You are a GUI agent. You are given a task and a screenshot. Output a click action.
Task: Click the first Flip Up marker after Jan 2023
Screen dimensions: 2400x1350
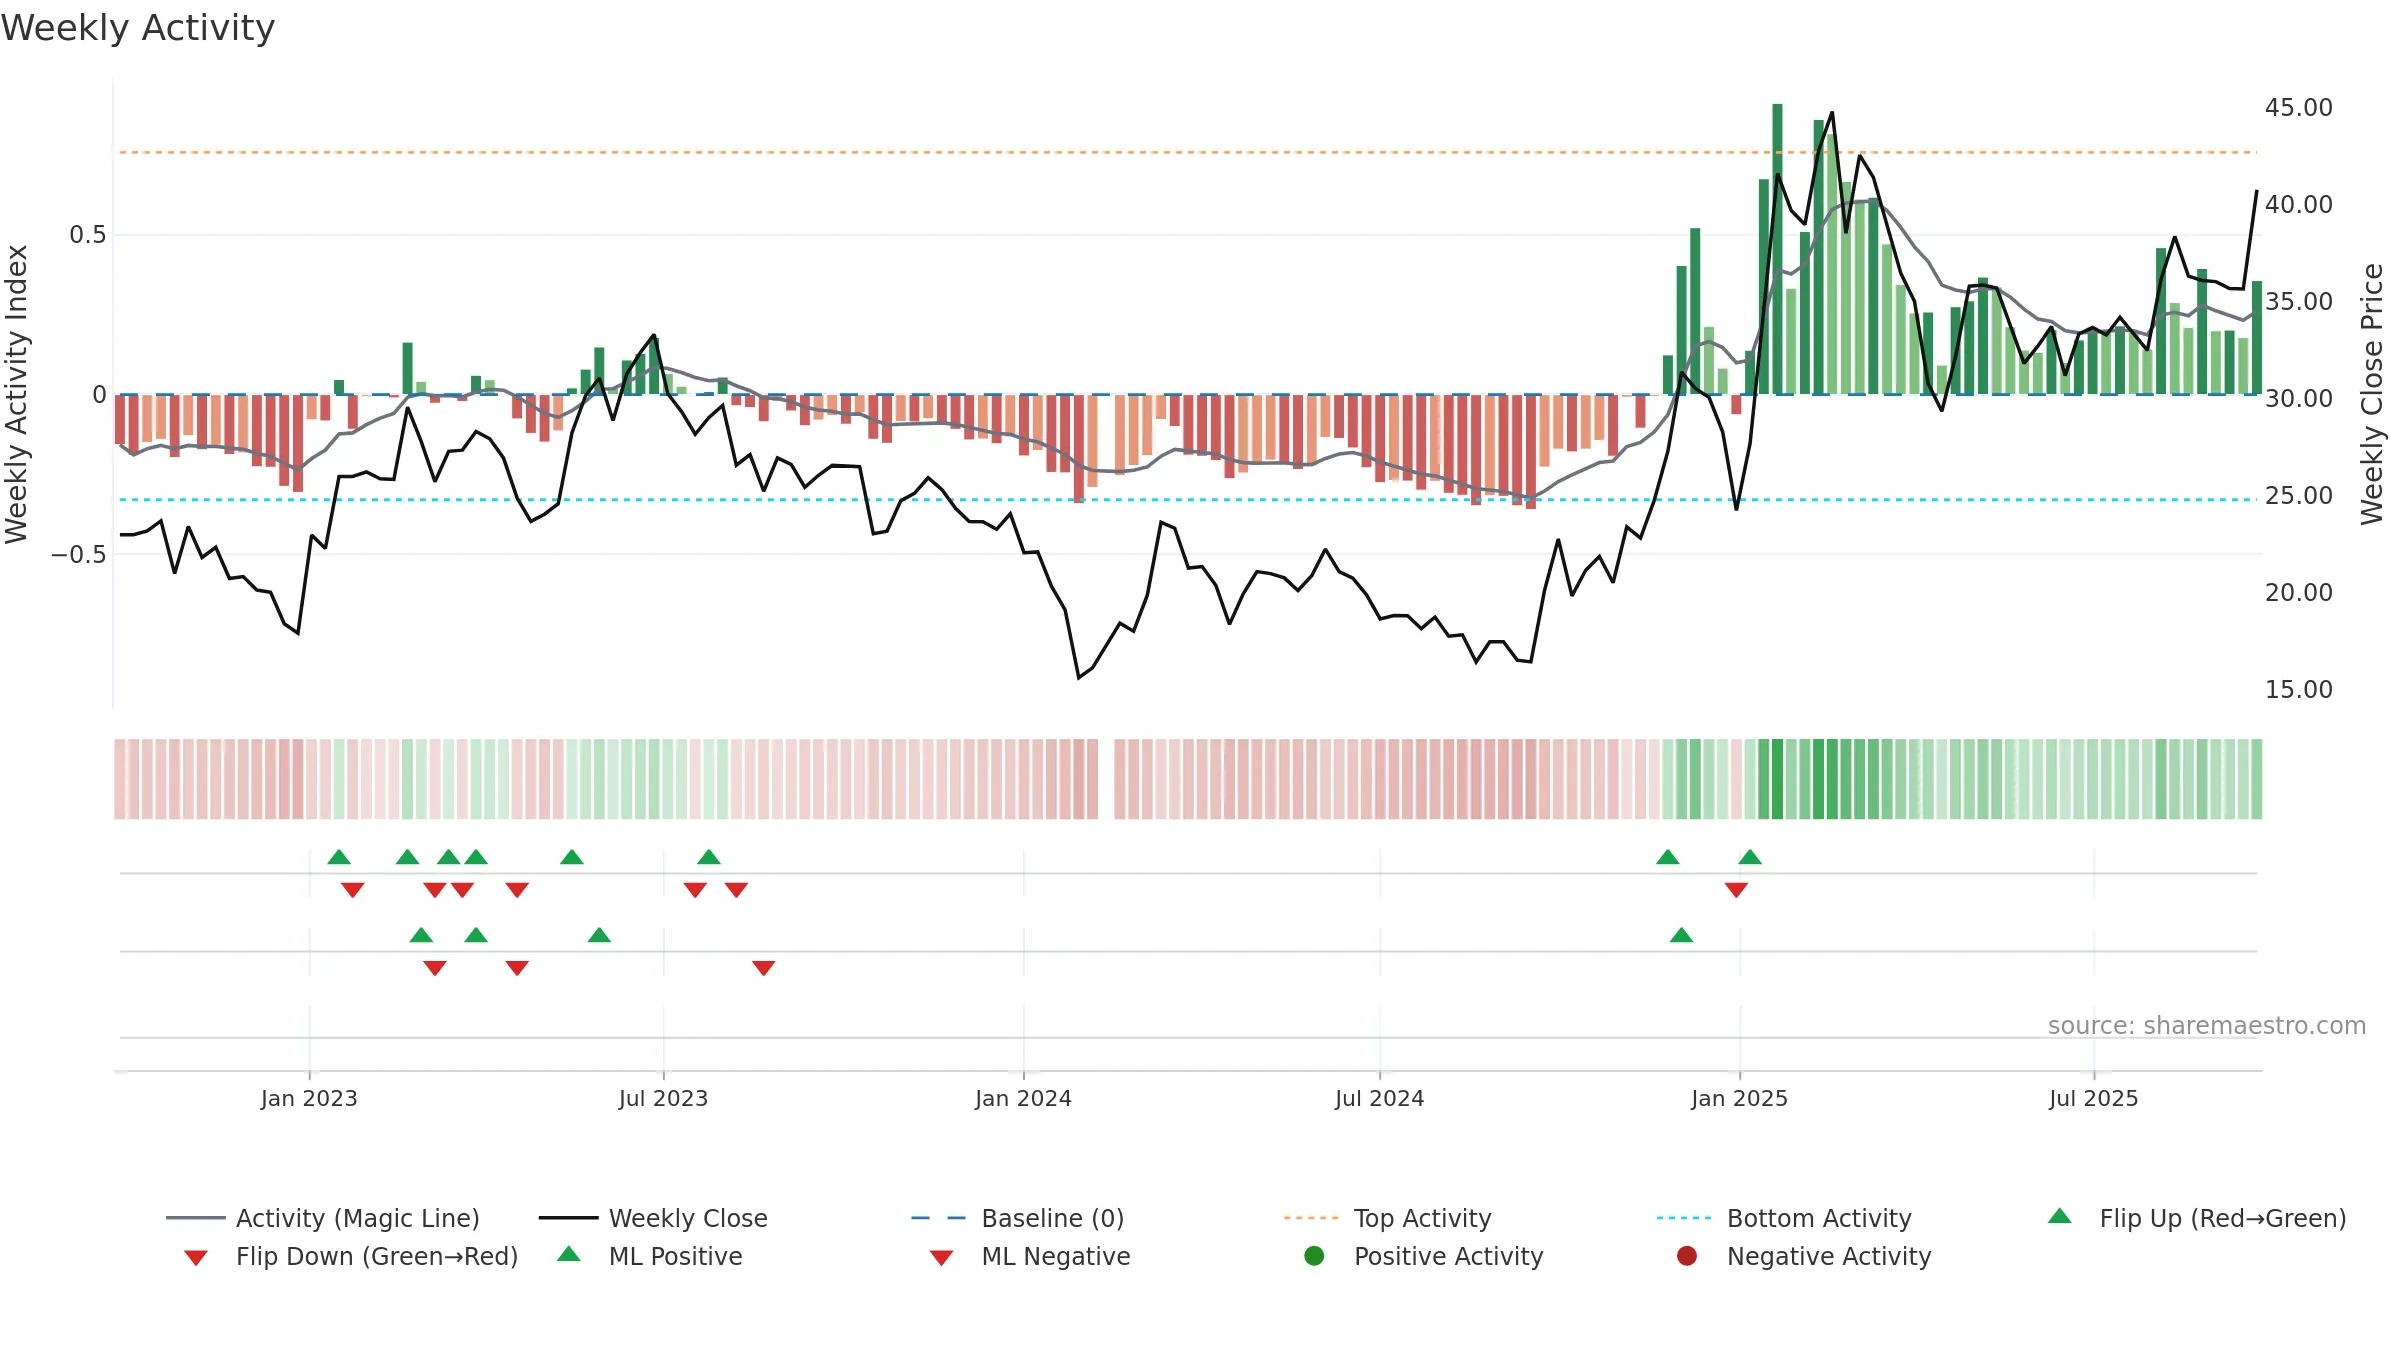click(339, 857)
